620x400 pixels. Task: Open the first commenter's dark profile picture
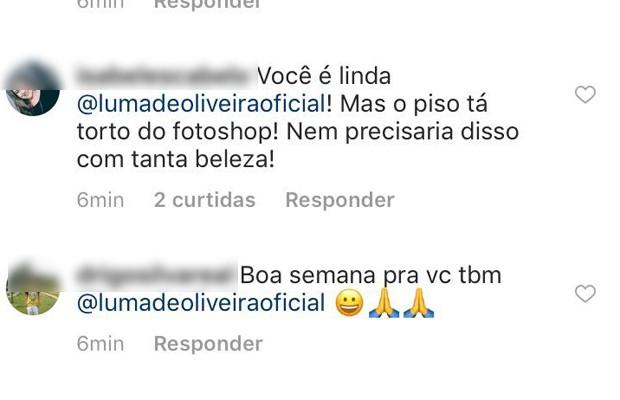pos(33,89)
